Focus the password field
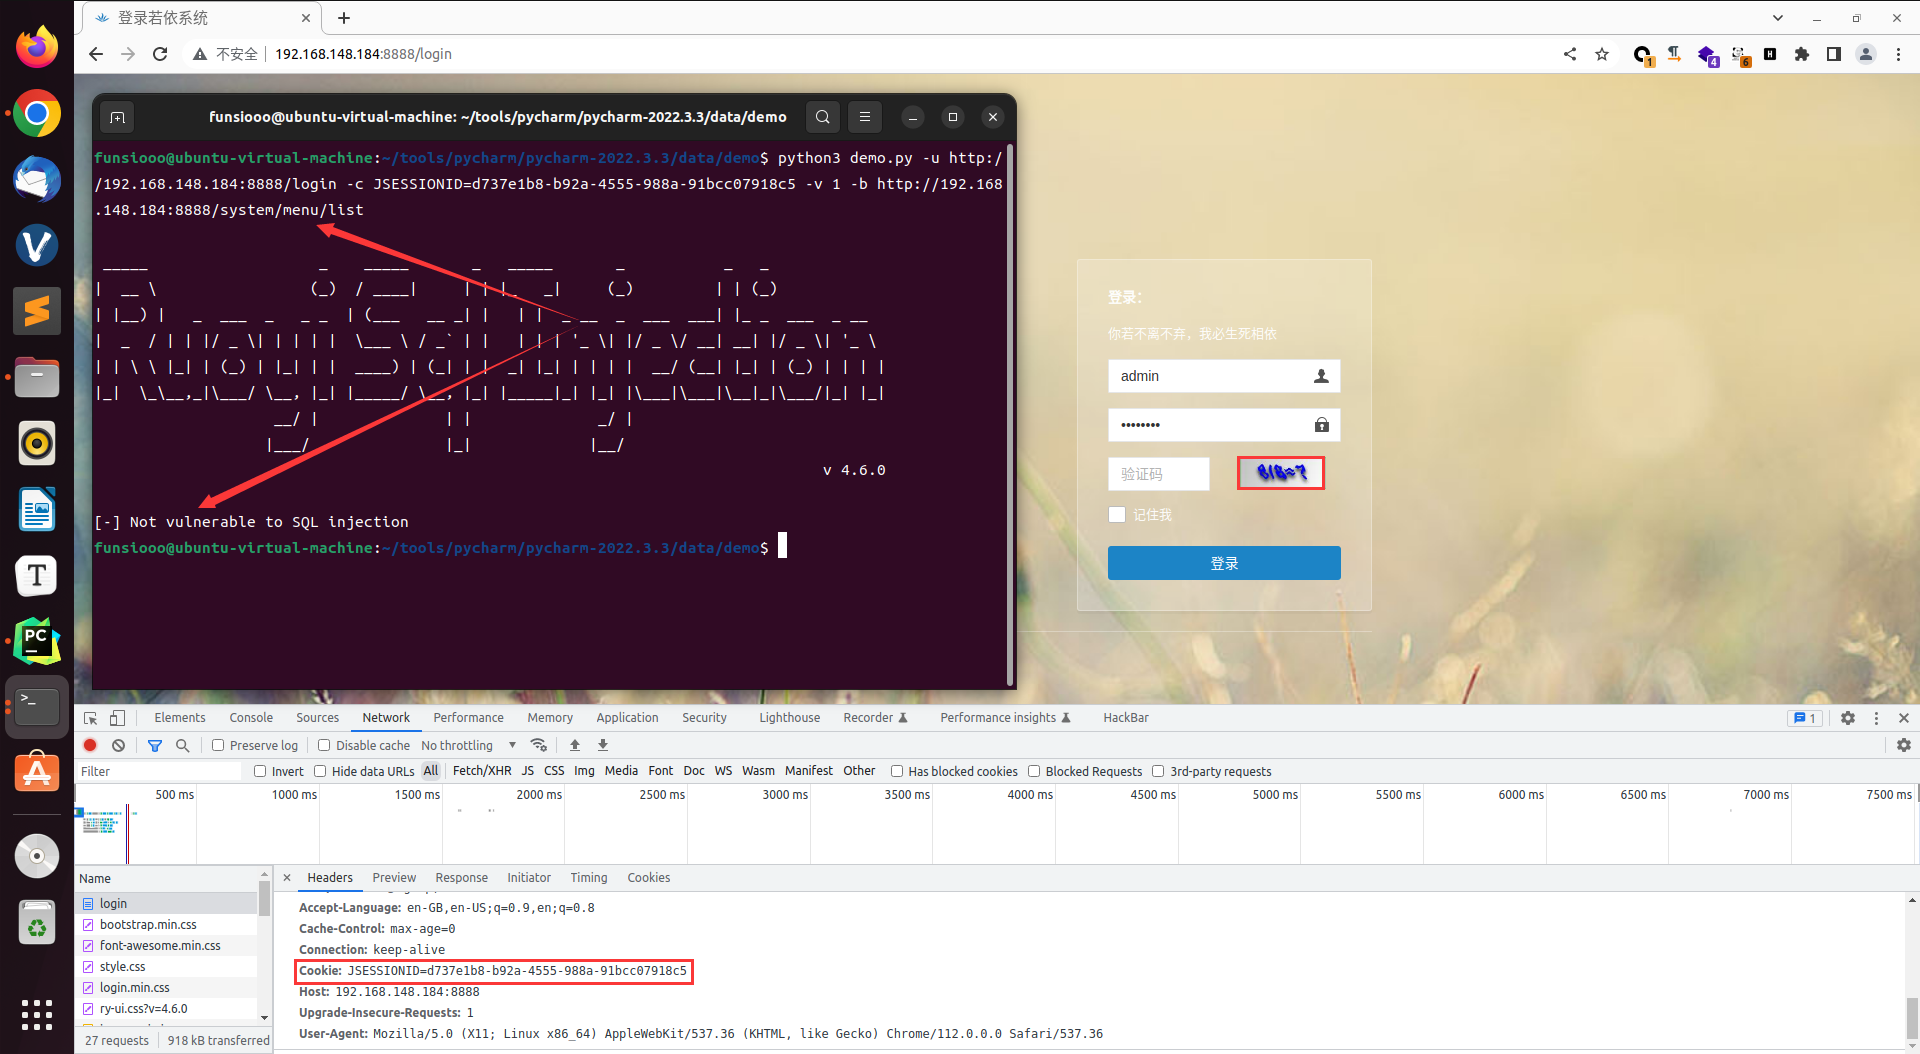This screenshot has height=1054, width=1920. [1224, 425]
